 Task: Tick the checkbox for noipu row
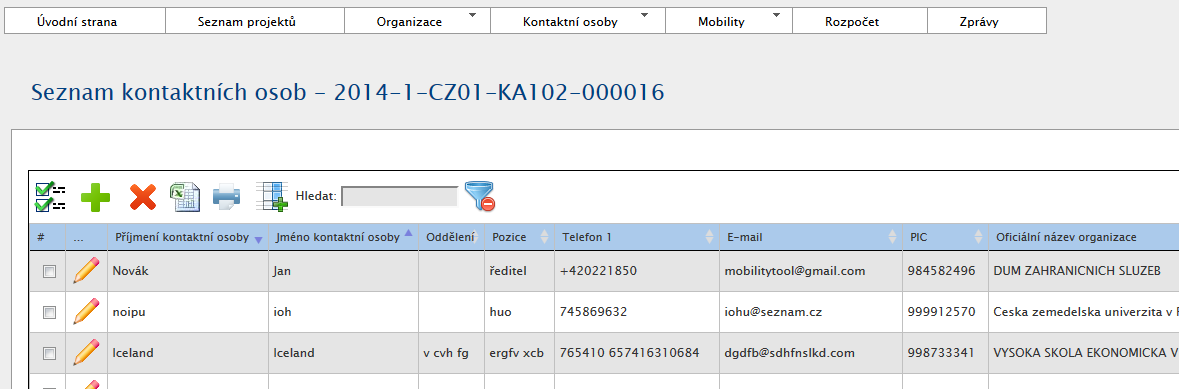(49, 312)
